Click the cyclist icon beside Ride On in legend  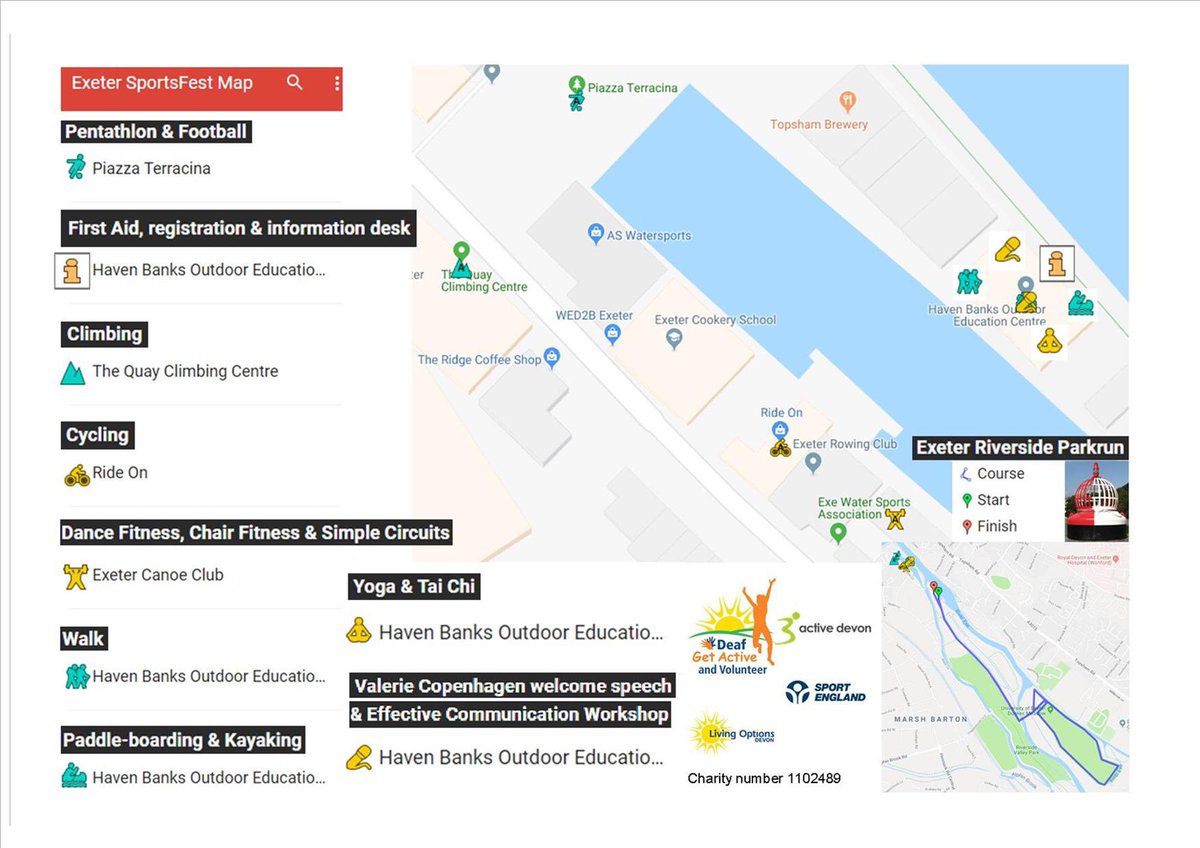pos(77,474)
